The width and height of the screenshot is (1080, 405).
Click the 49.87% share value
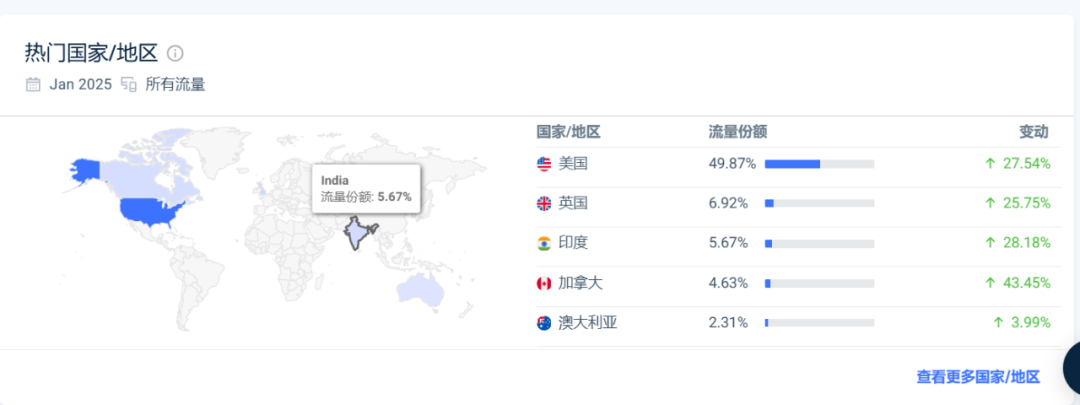[732, 164]
